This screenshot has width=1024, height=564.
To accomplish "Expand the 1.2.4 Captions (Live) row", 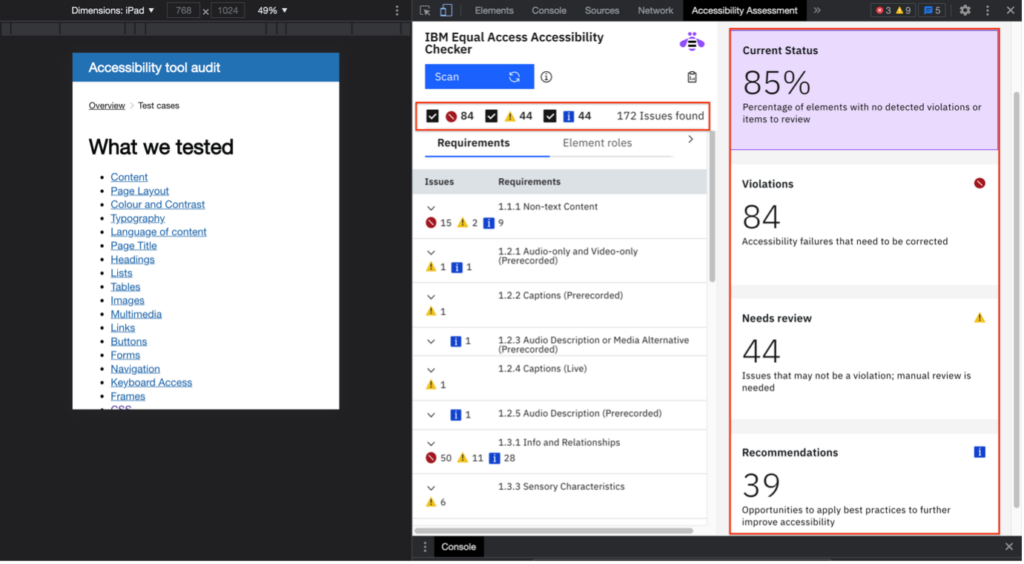I will tap(431, 370).
